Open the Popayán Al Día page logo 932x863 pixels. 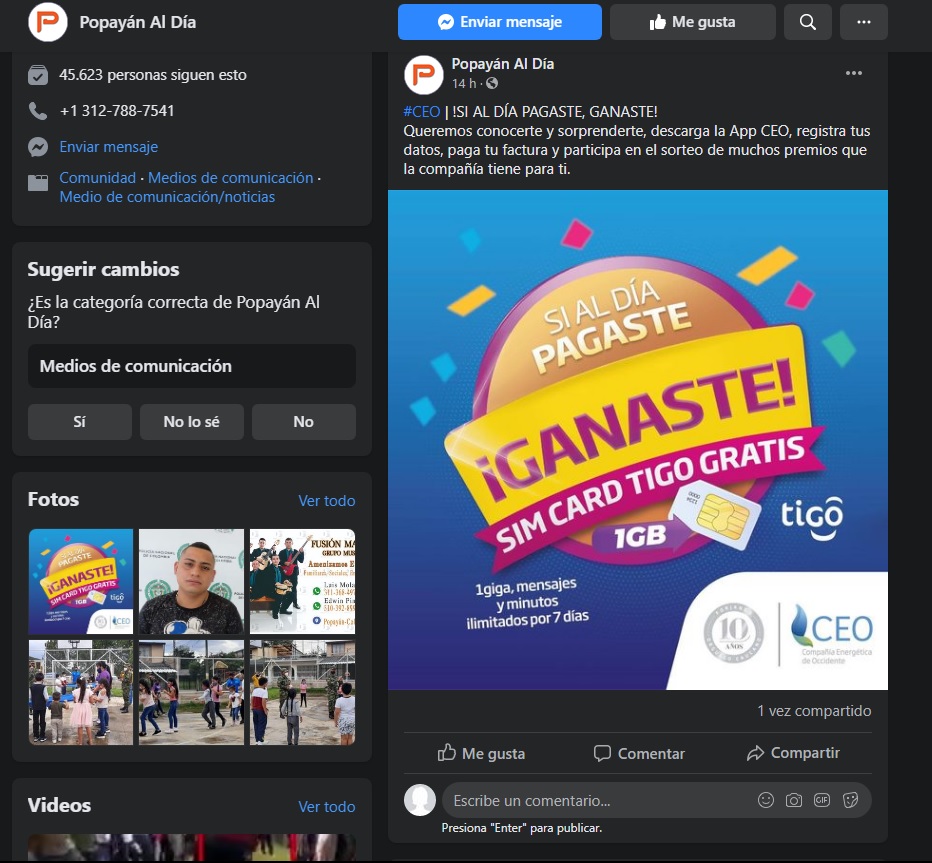pyautogui.click(x=48, y=22)
